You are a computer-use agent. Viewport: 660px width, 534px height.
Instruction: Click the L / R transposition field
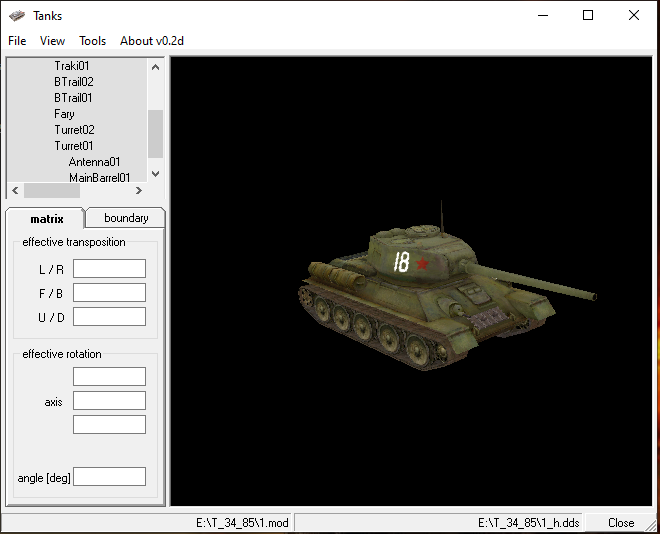(x=109, y=268)
